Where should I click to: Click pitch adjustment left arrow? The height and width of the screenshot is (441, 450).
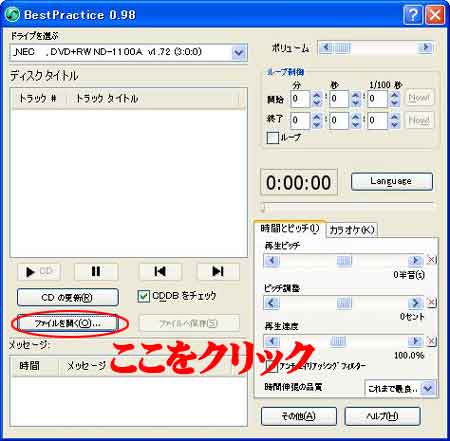272,303
